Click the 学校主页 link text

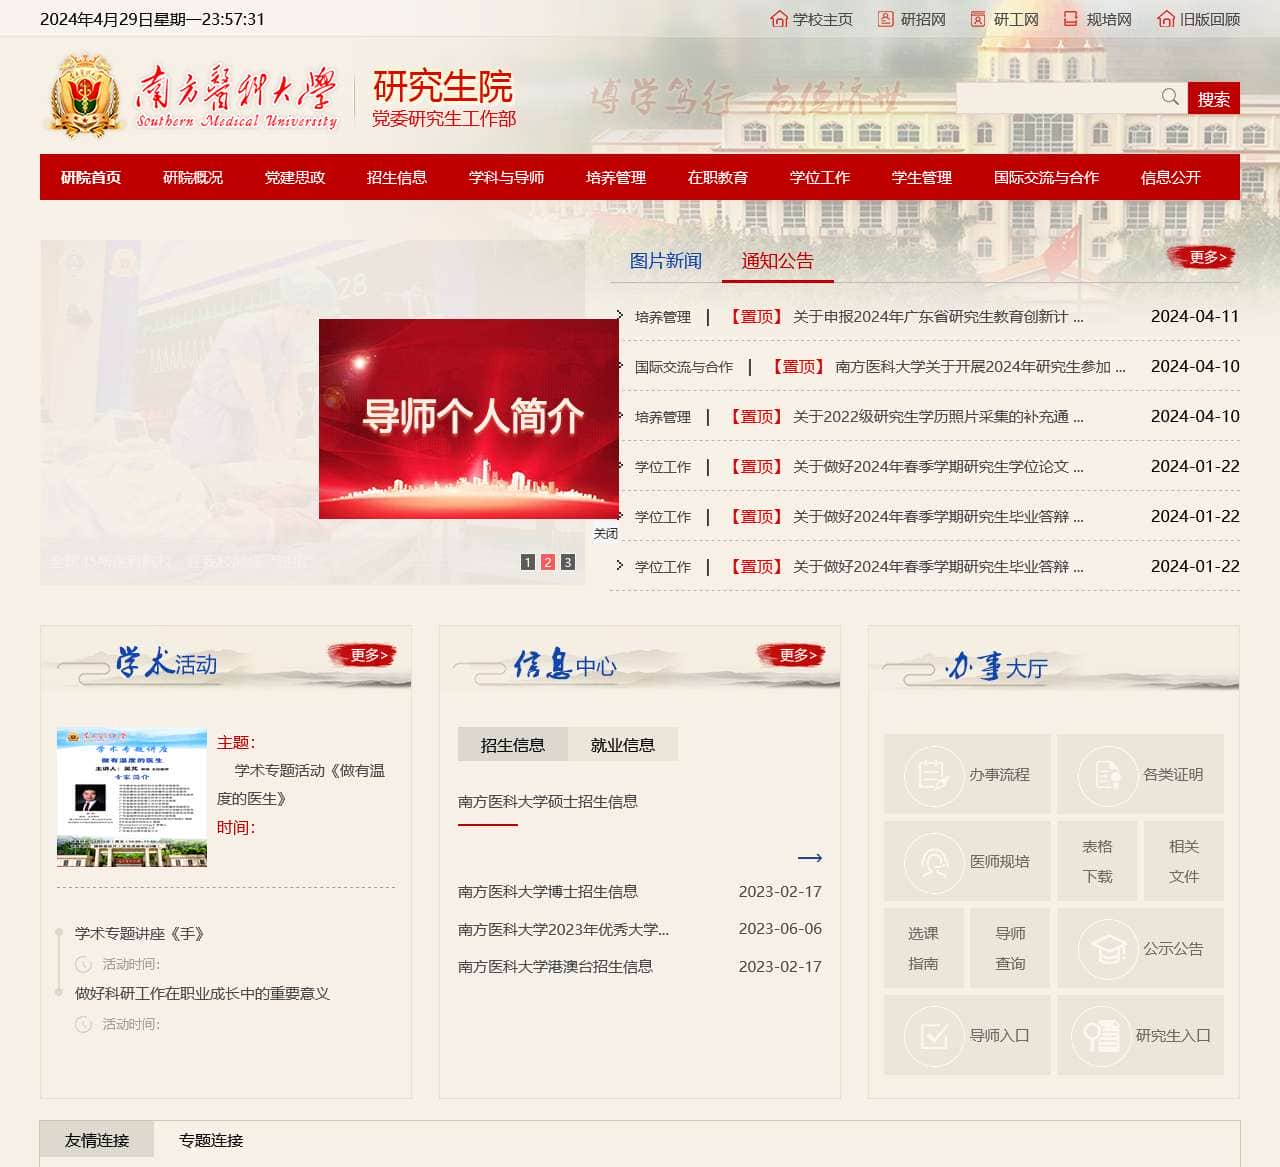pos(823,19)
